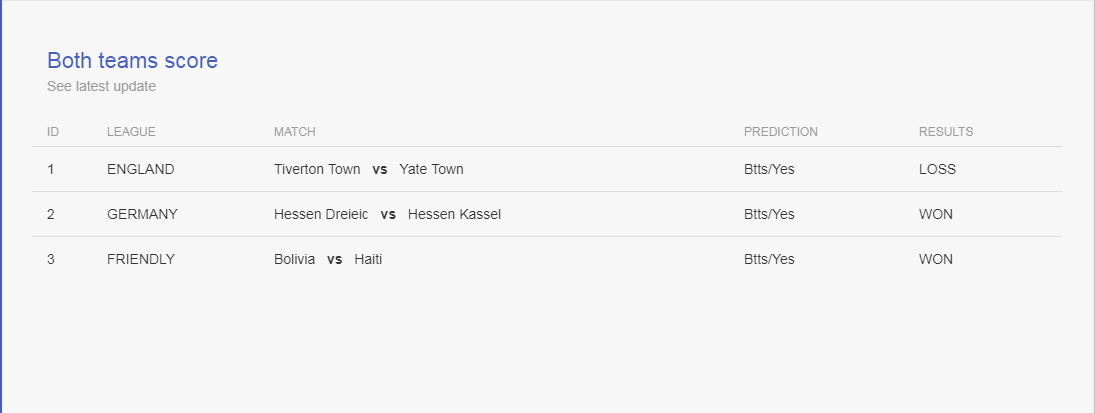
Task: Click the MATCH column header
Action: pos(295,132)
